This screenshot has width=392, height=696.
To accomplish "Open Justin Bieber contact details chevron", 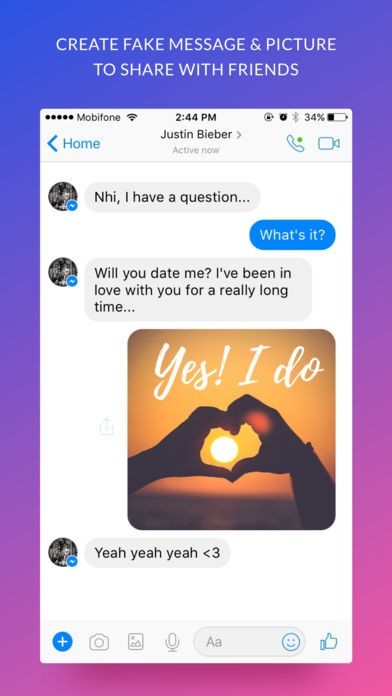I will tap(239, 134).
